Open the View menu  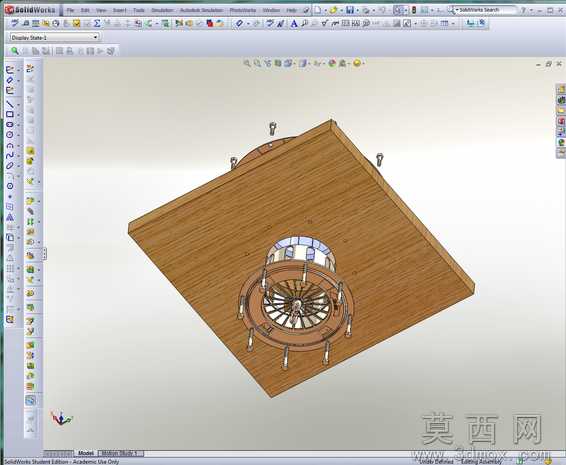[x=101, y=10]
